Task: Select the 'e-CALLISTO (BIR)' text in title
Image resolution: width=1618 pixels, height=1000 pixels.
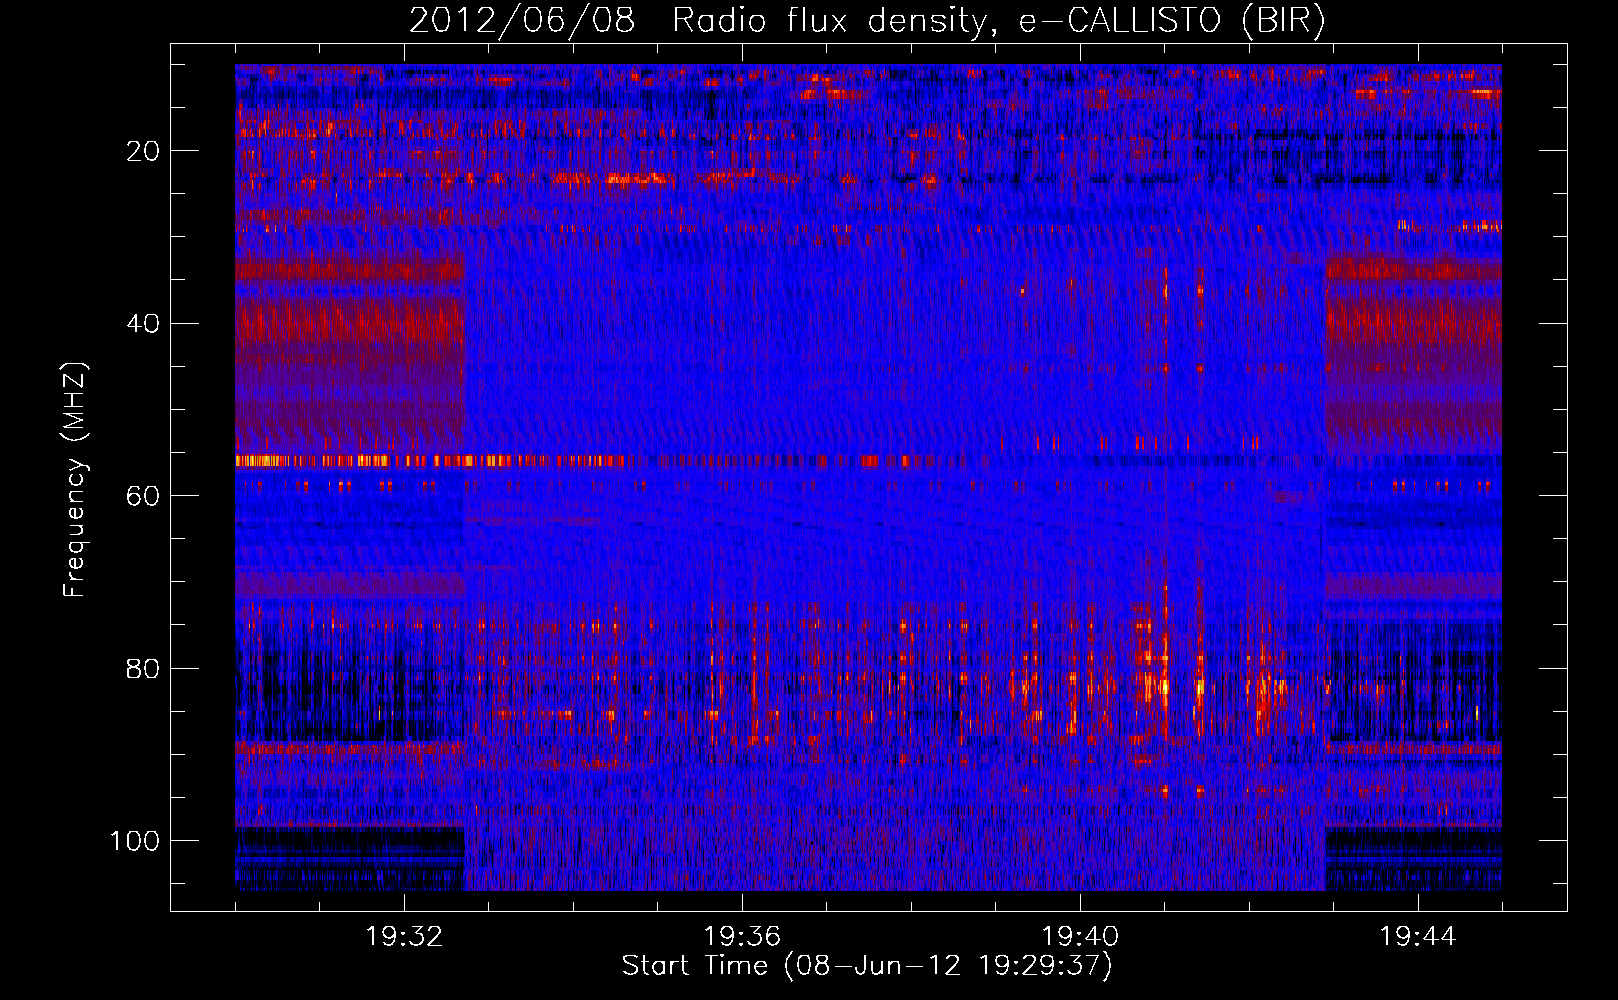Action: click(x=1172, y=21)
